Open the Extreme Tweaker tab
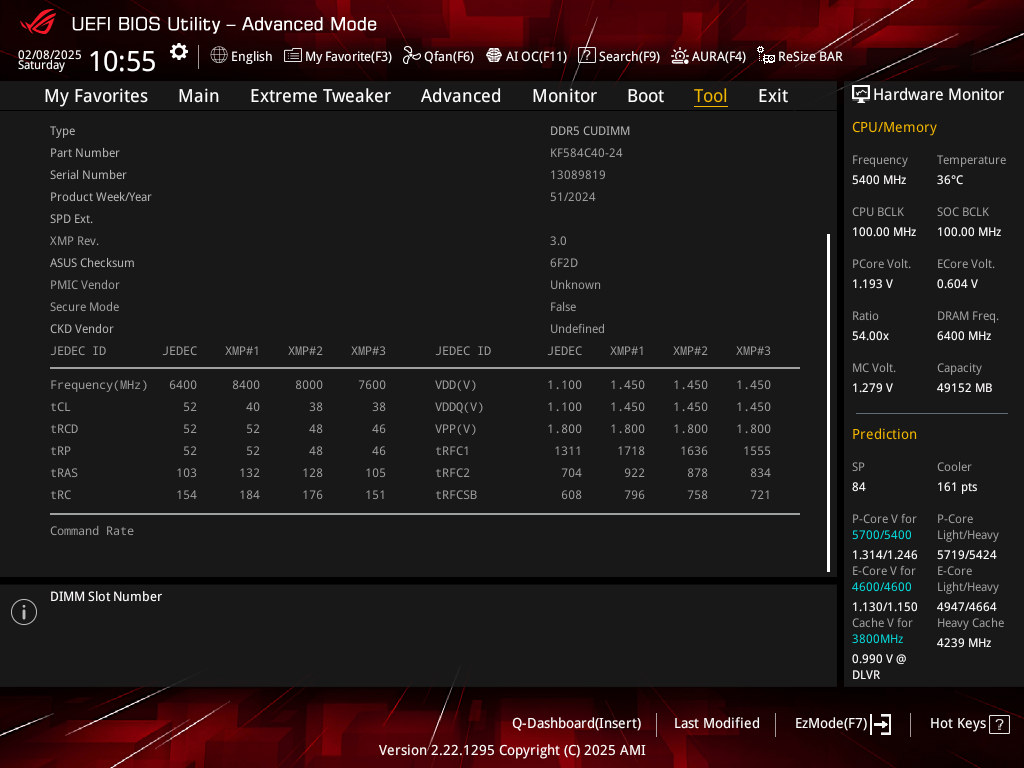 click(x=320, y=95)
